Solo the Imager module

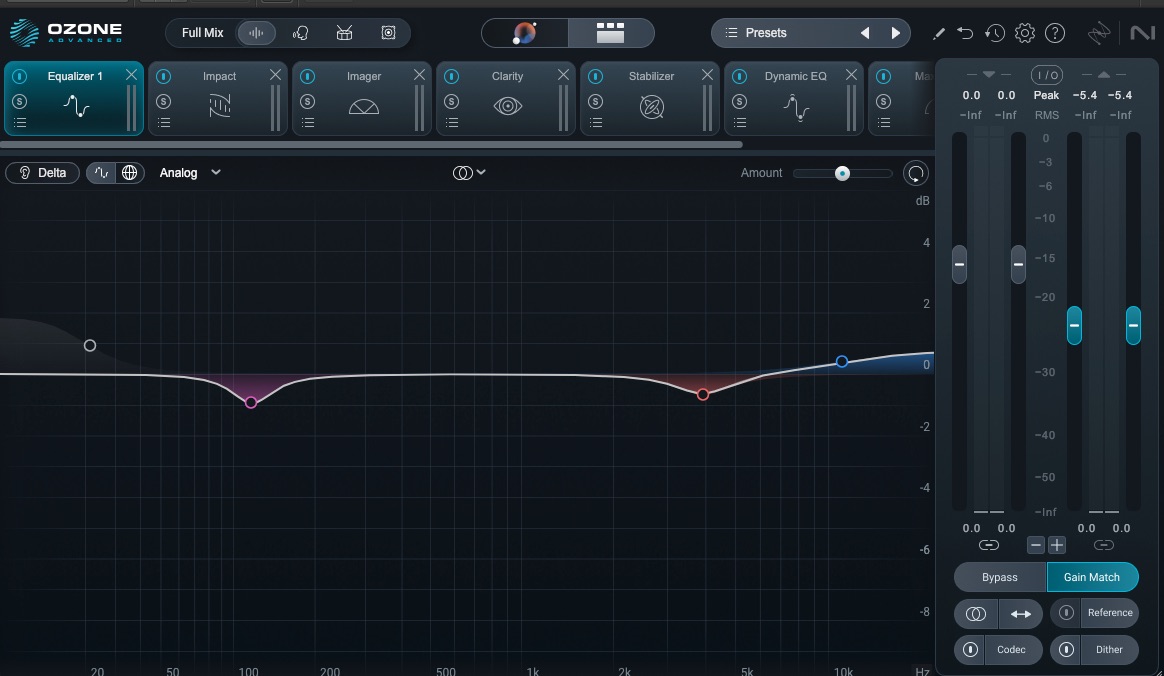[307, 101]
